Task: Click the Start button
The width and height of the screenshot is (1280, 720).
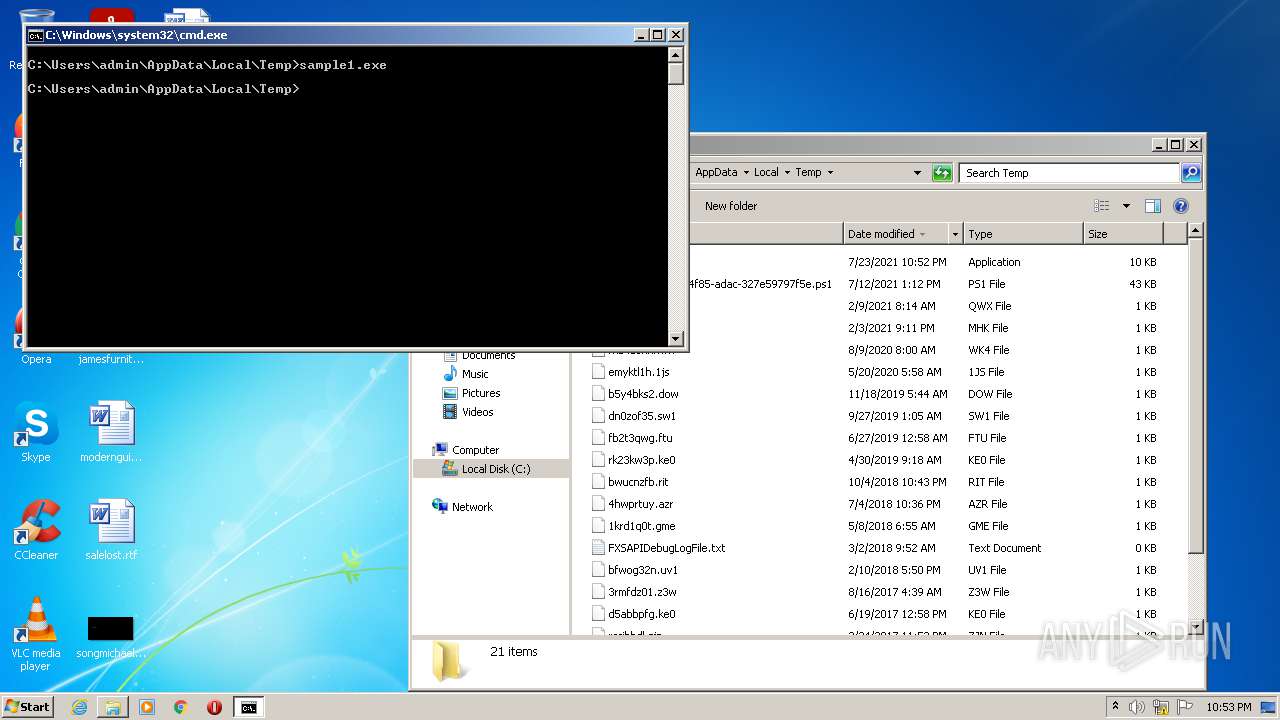Action: click(27, 706)
